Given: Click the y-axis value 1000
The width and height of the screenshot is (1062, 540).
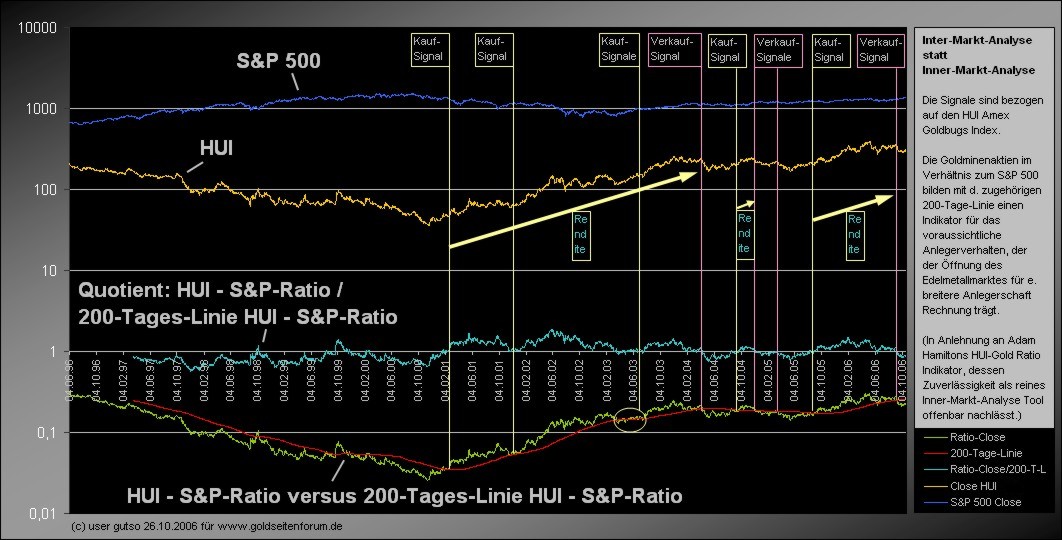Looking at the screenshot, I should [x=41, y=109].
